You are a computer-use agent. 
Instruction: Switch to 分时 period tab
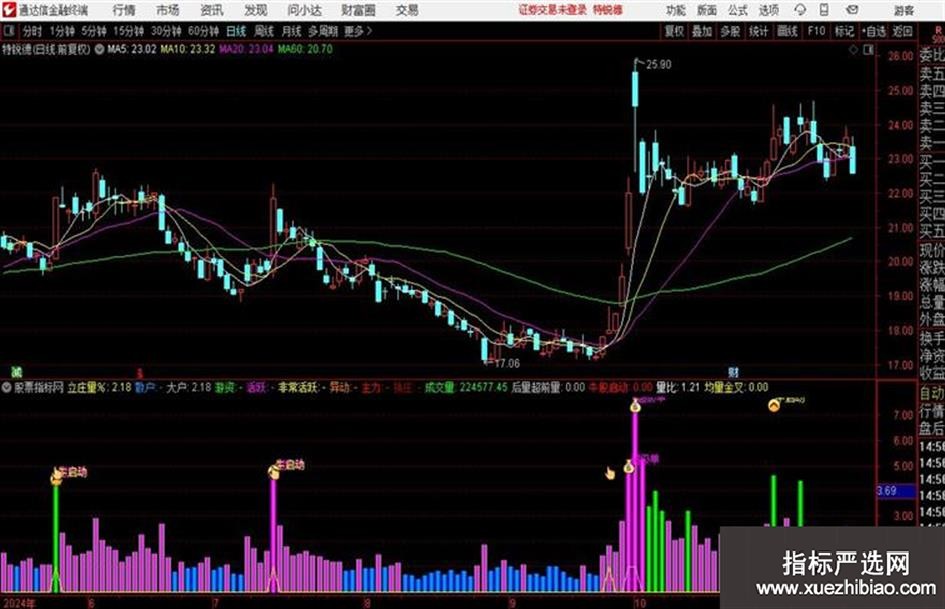pyautogui.click(x=33, y=31)
